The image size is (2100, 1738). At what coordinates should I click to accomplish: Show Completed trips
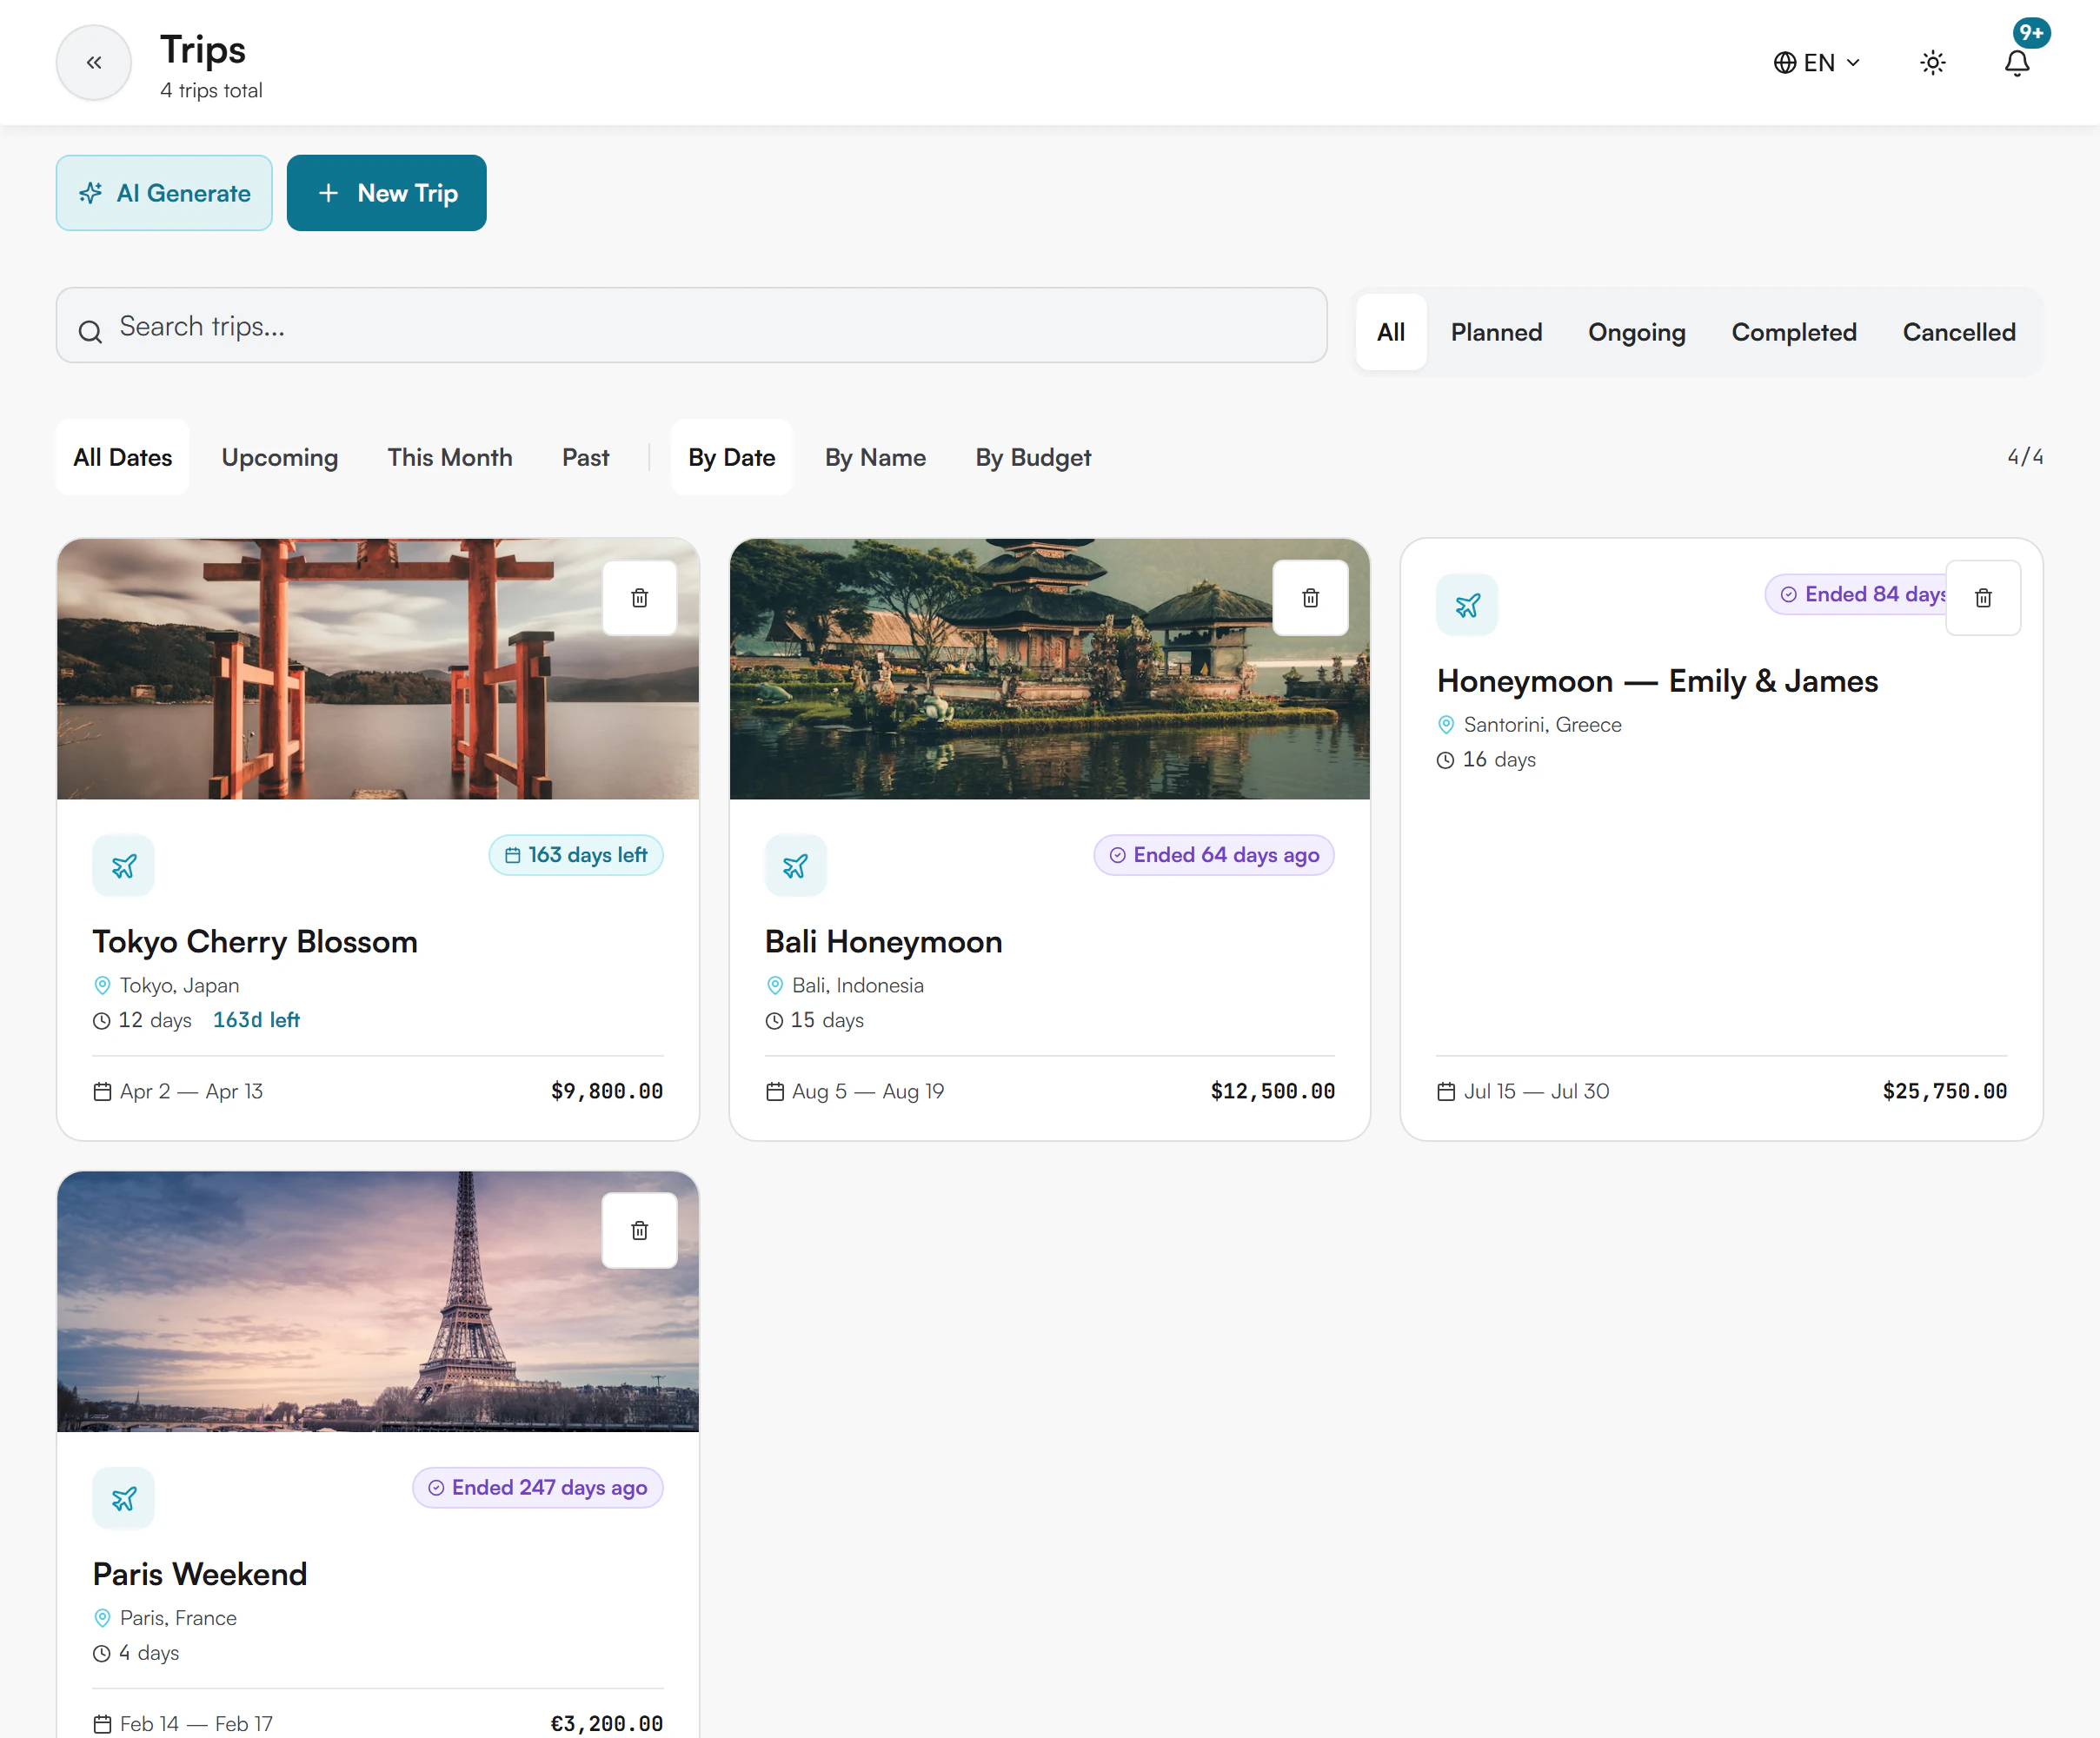pos(1794,332)
